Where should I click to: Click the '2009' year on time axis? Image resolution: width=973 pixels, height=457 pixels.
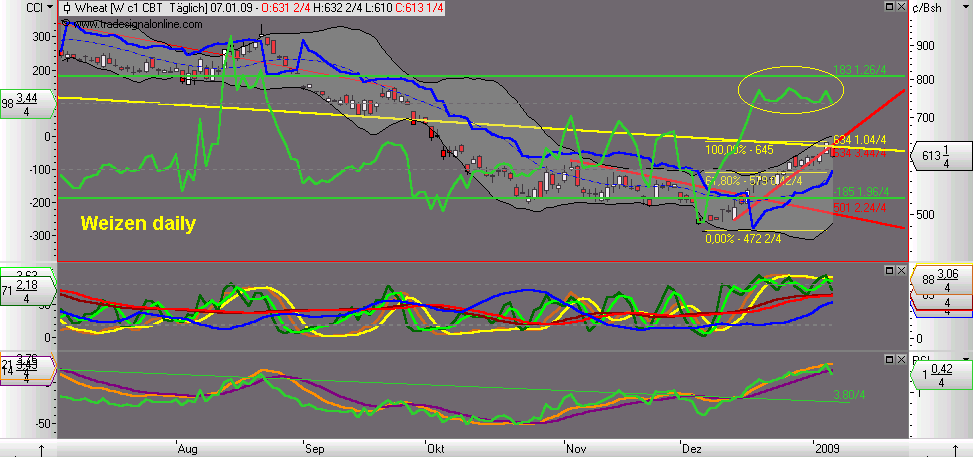pos(825,447)
